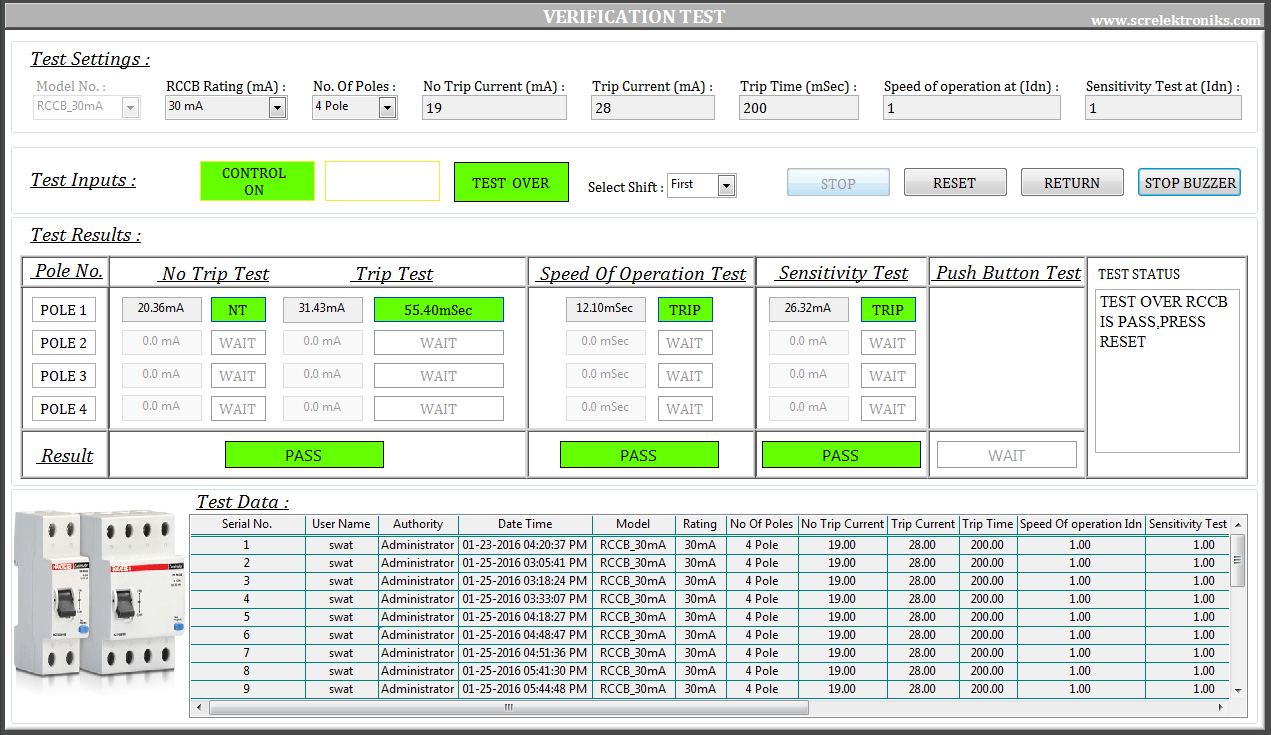Select the Trip Current input field
1271x735 pixels.
[653, 107]
